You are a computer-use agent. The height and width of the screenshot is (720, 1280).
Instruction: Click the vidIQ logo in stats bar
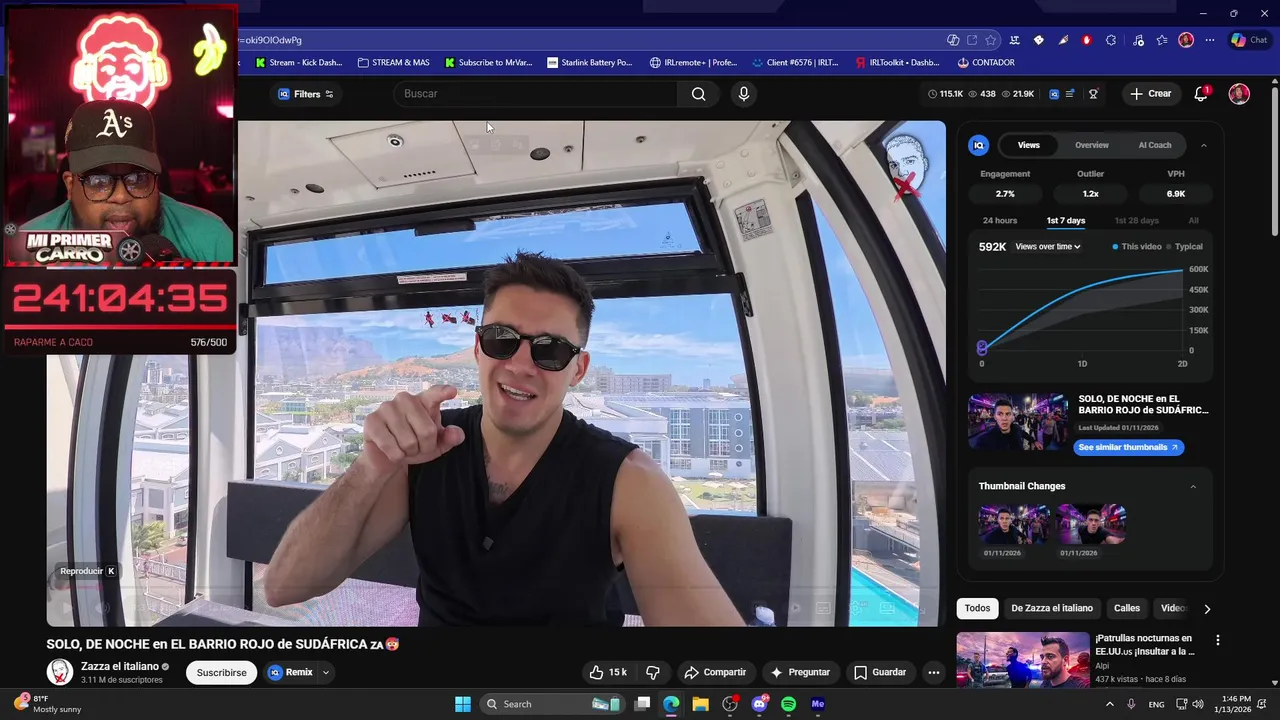(x=1054, y=94)
